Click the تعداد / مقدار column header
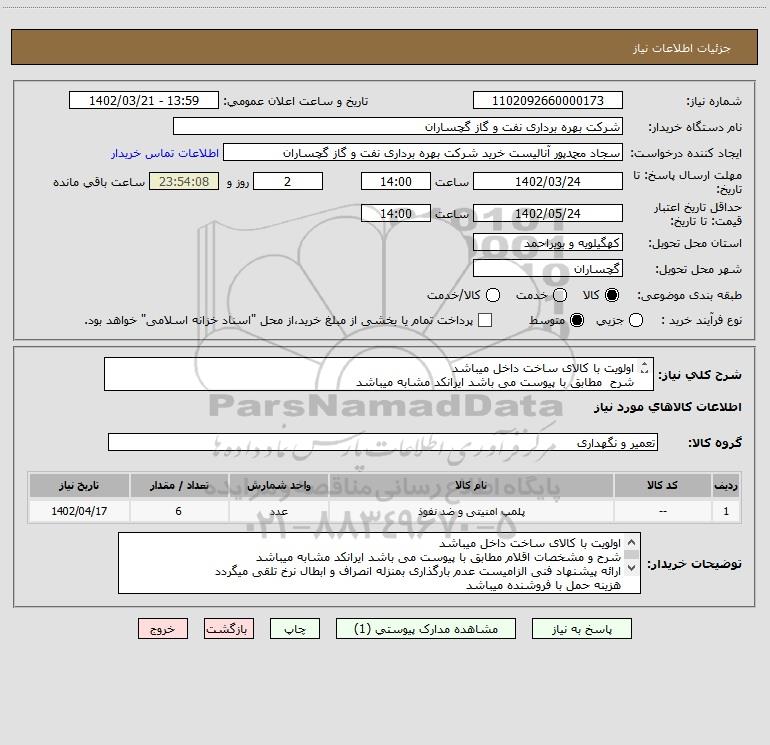The height and width of the screenshot is (745, 770). (x=179, y=485)
